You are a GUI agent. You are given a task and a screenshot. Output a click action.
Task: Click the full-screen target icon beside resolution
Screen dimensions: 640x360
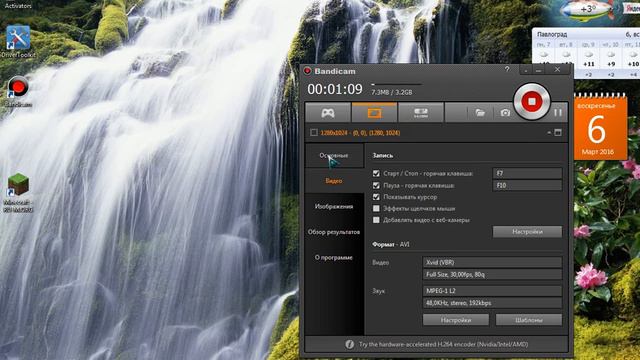point(558,132)
